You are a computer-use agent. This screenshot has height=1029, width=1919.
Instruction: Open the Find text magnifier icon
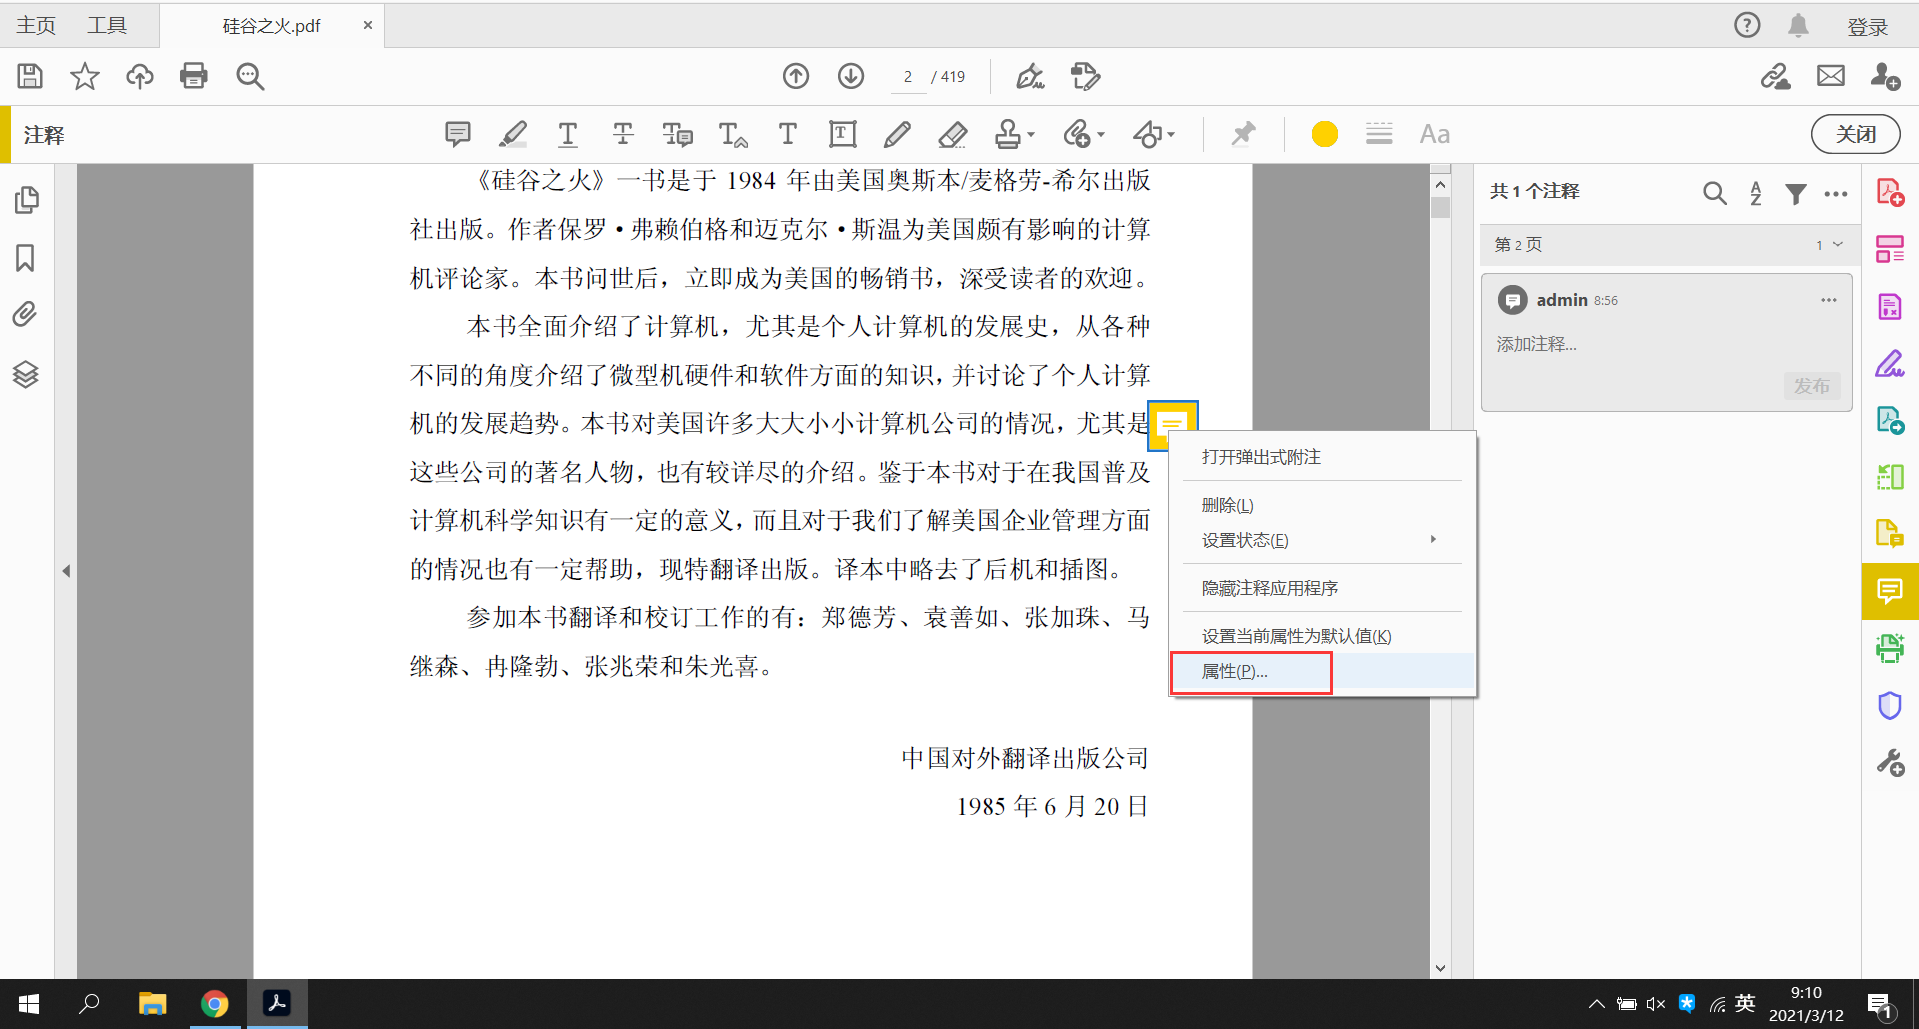(x=250, y=76)
